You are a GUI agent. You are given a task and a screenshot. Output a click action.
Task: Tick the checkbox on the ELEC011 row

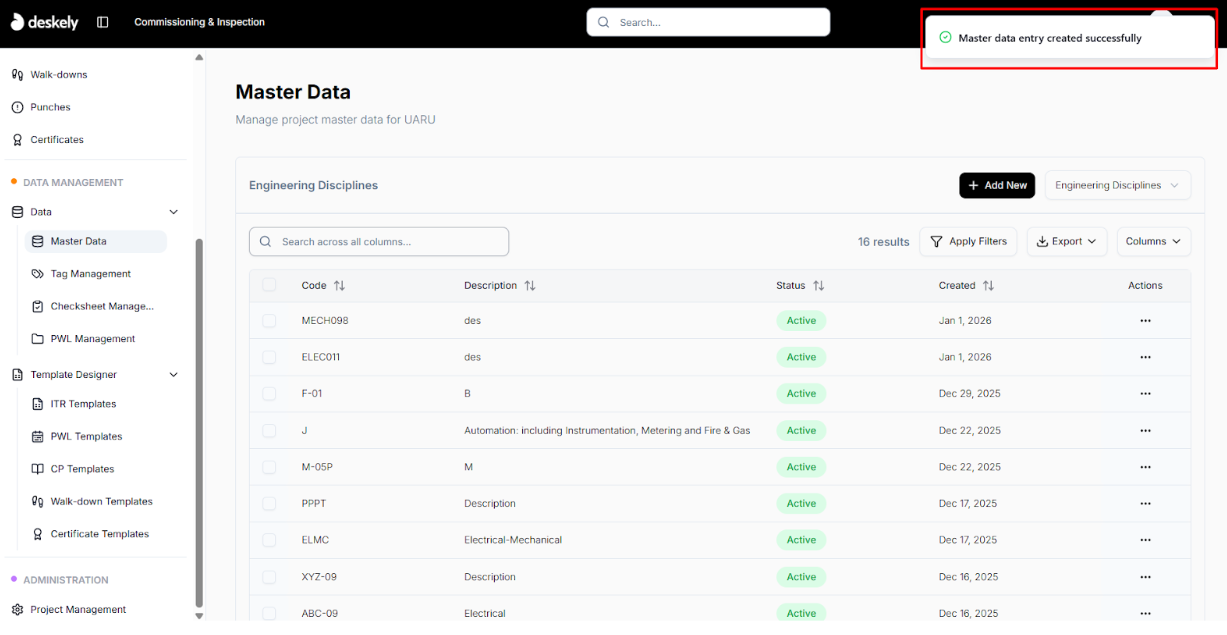[x=269, y=357]
